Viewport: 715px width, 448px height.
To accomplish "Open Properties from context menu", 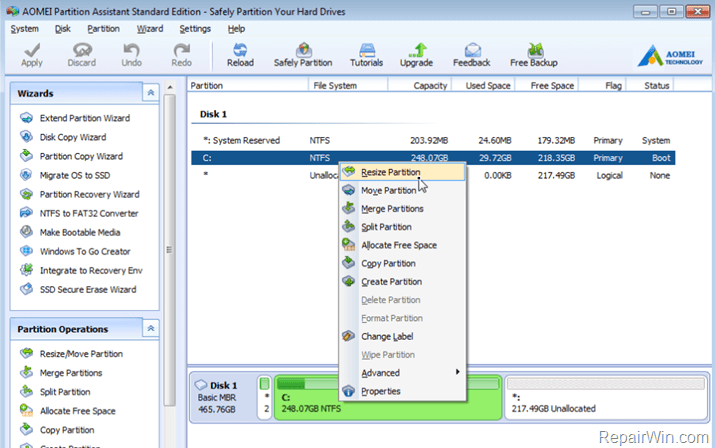I will point(403,391).
